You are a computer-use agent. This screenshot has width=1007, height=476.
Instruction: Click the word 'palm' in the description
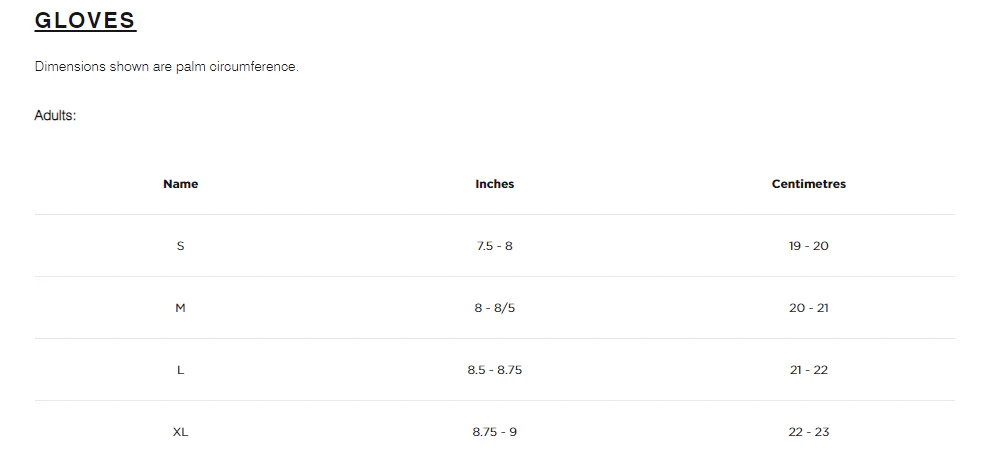point(191,67)
